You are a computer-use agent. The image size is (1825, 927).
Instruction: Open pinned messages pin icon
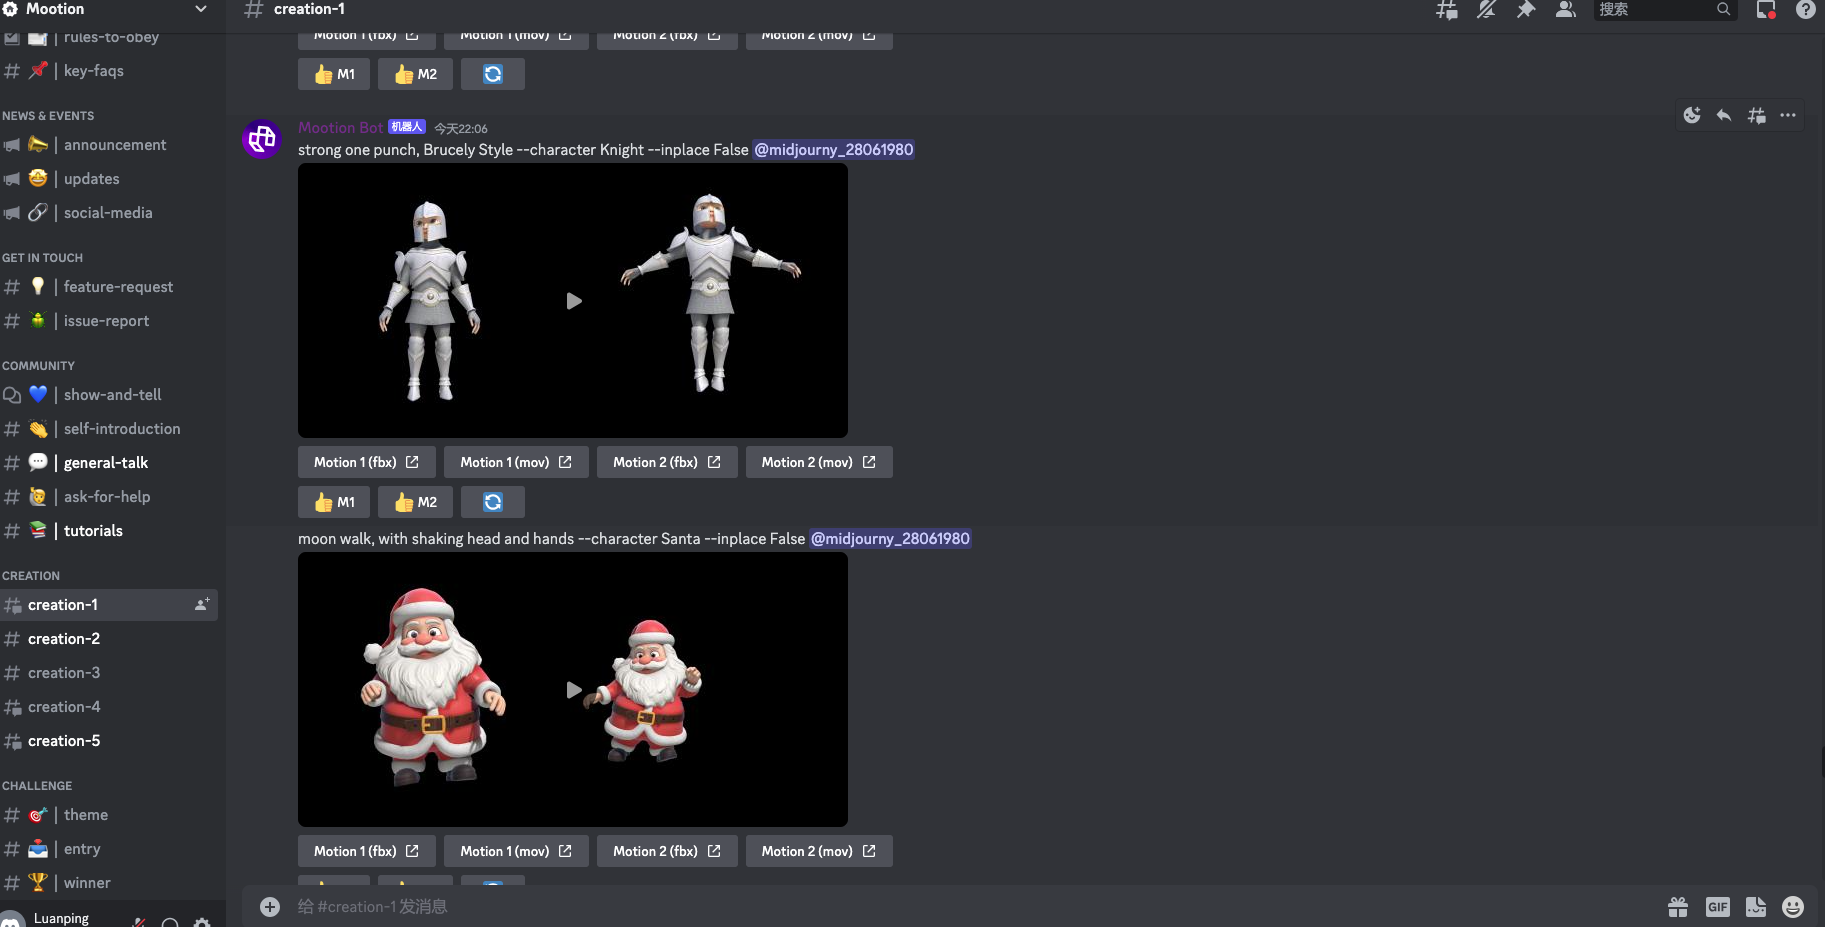pos(1526,10)
